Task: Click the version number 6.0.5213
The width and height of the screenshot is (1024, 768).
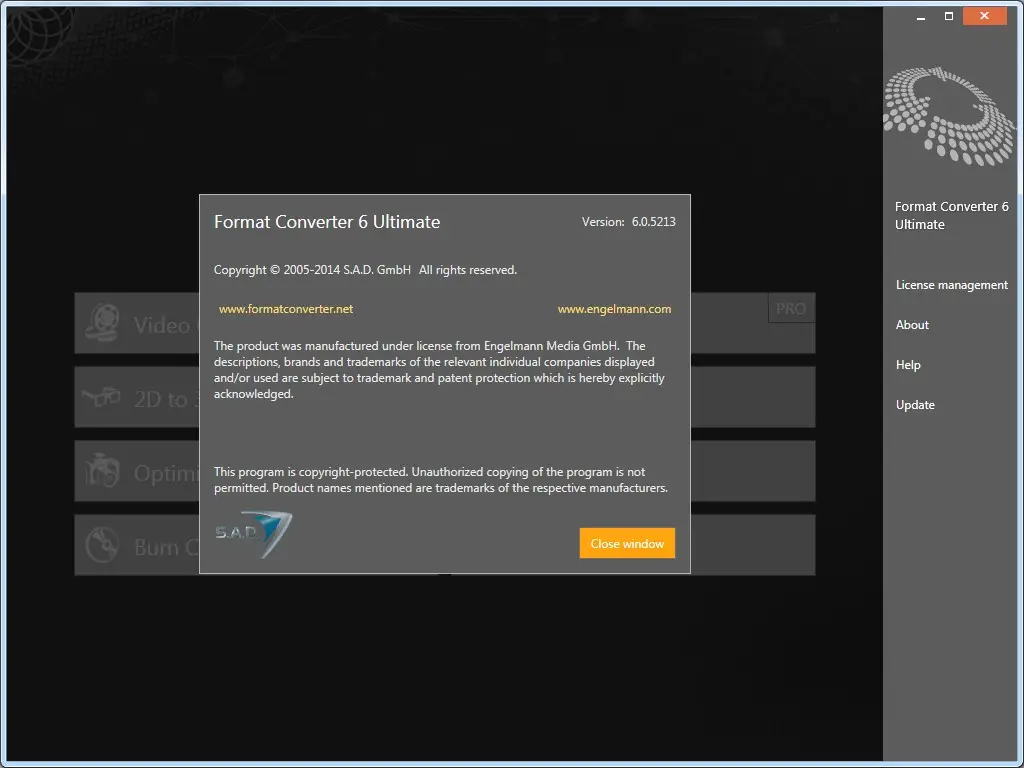Action: pos(653,222)
